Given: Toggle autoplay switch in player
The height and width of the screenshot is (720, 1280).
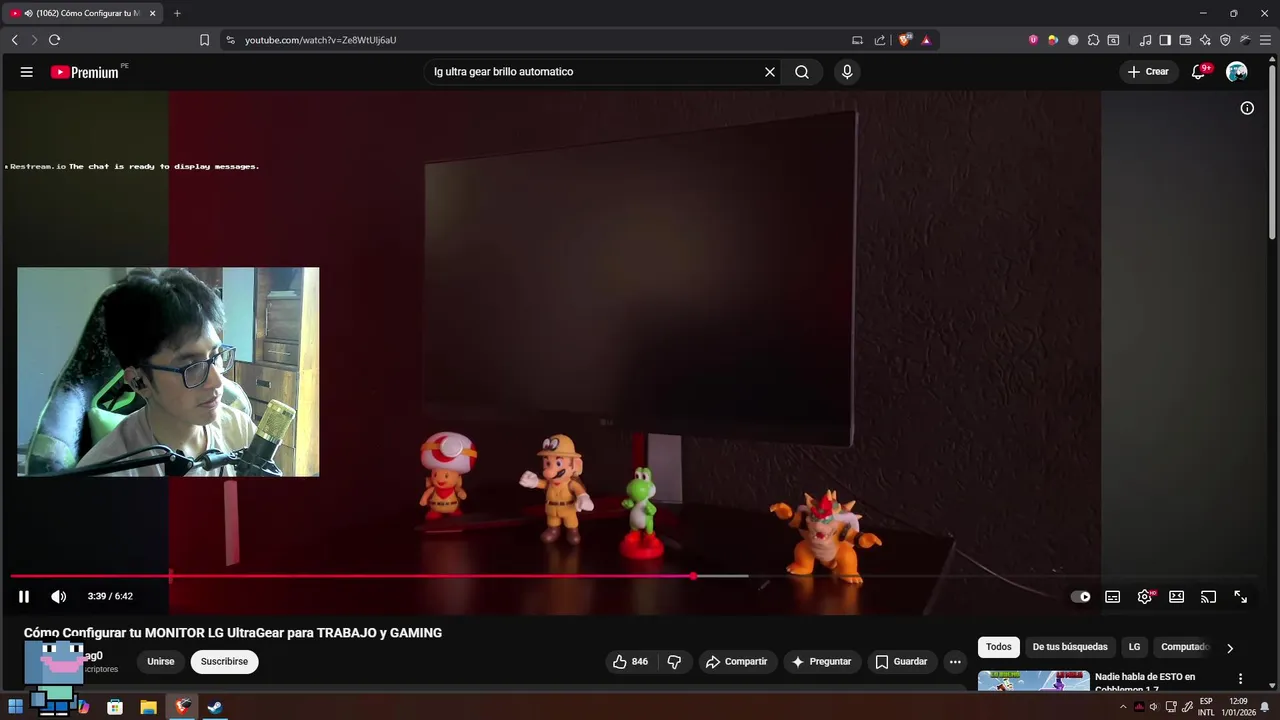Looking at the screenshot, I should 1081,597.
